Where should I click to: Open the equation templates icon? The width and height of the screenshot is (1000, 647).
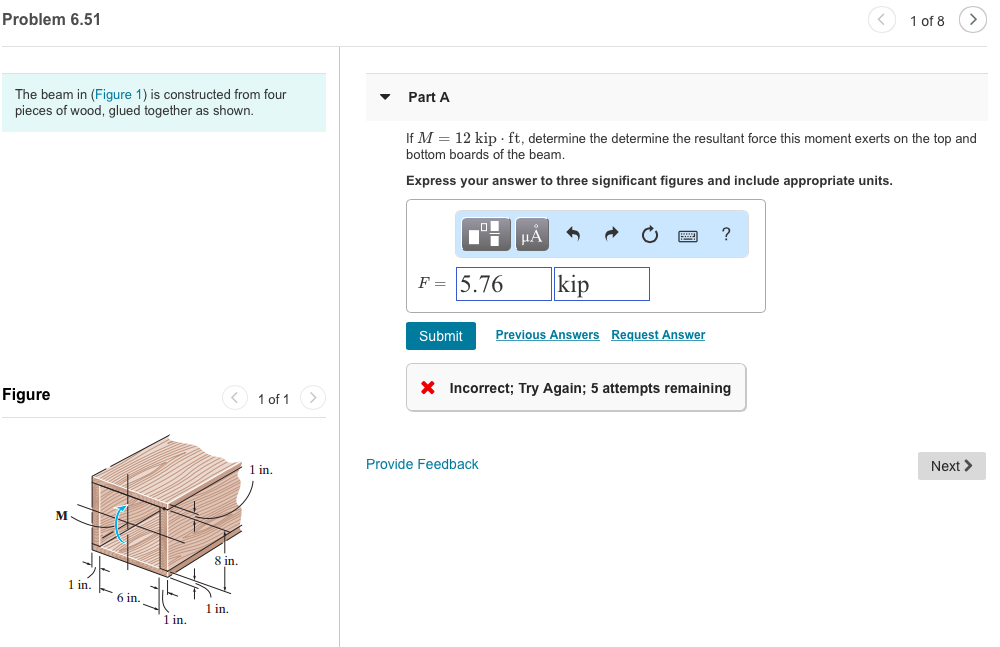[x=485, y=233]
